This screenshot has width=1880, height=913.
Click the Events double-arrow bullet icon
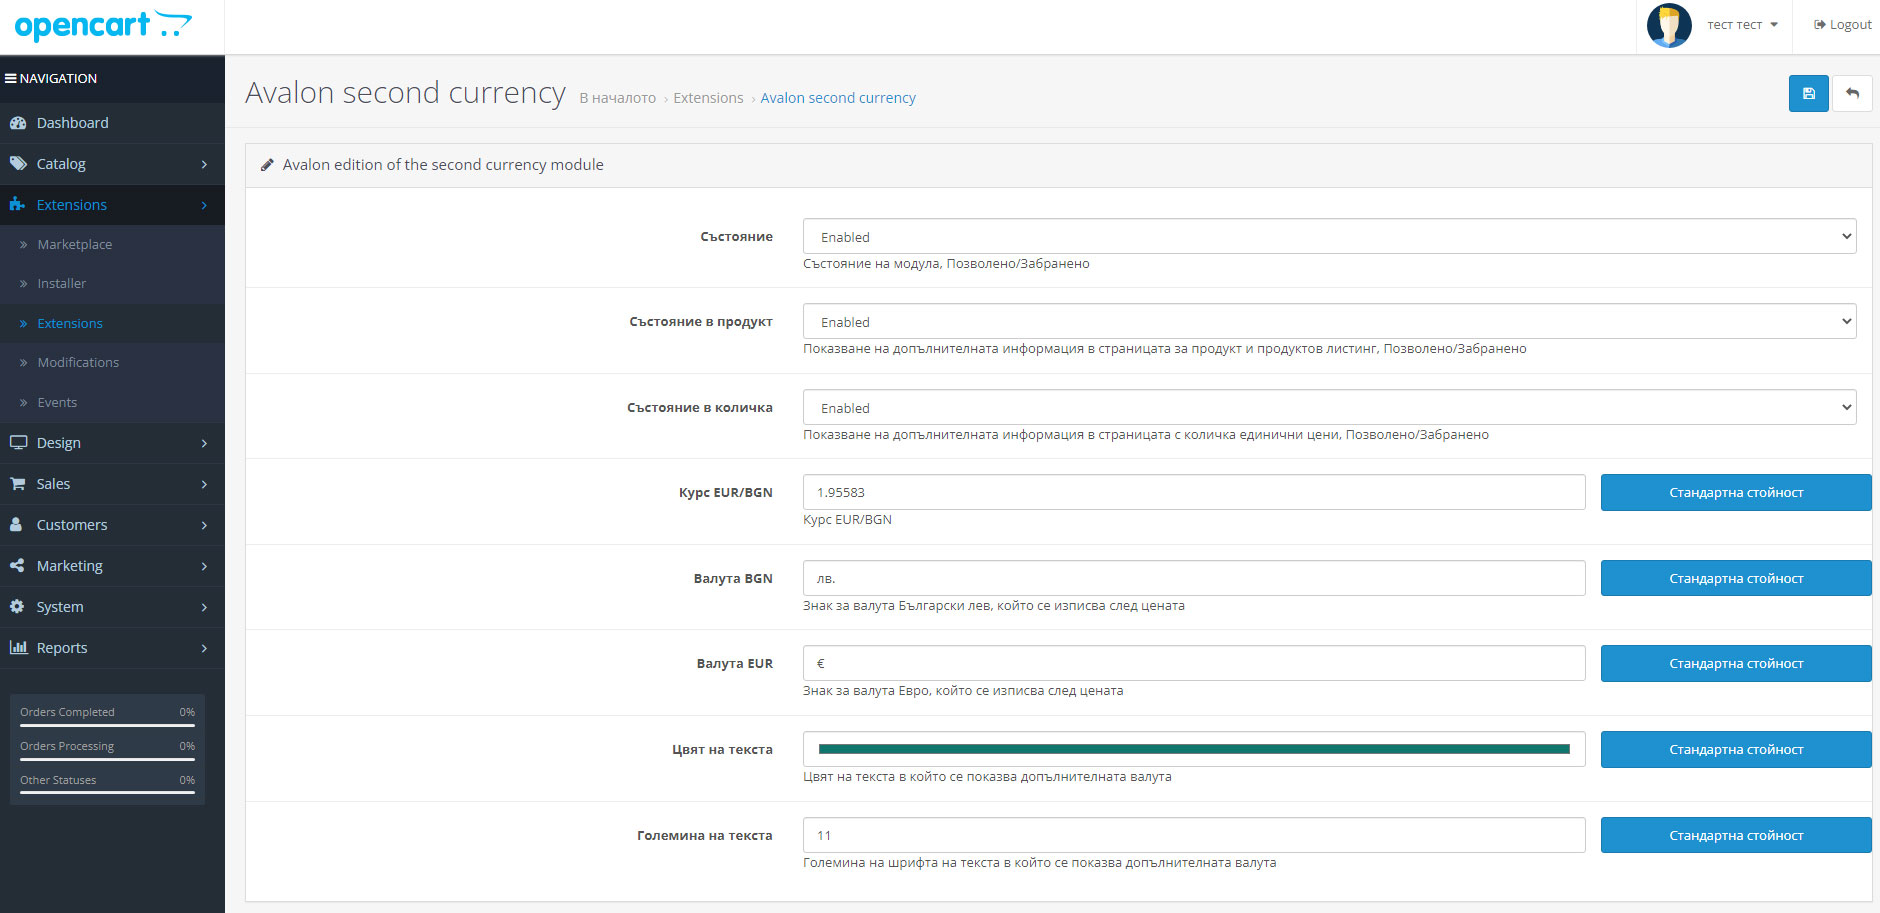[x=23, y=403]
